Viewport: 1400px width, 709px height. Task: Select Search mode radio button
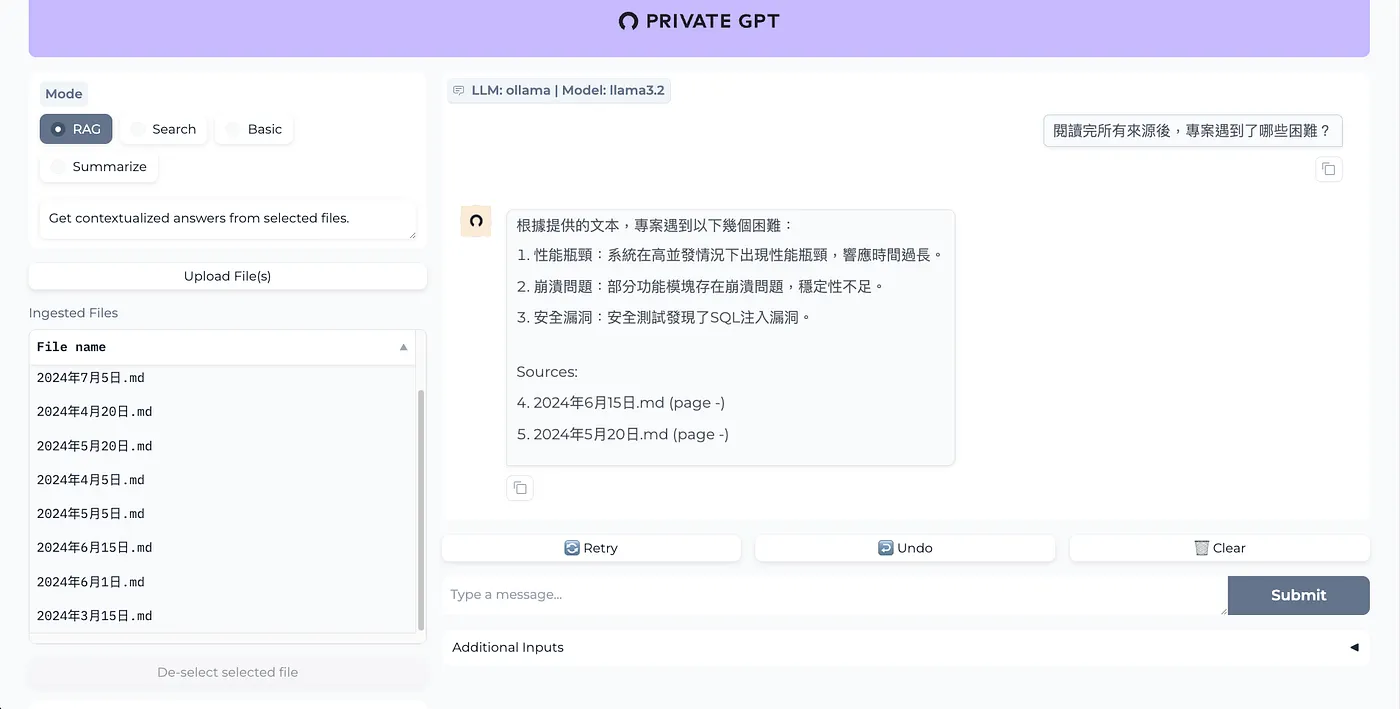click(163, 129)
